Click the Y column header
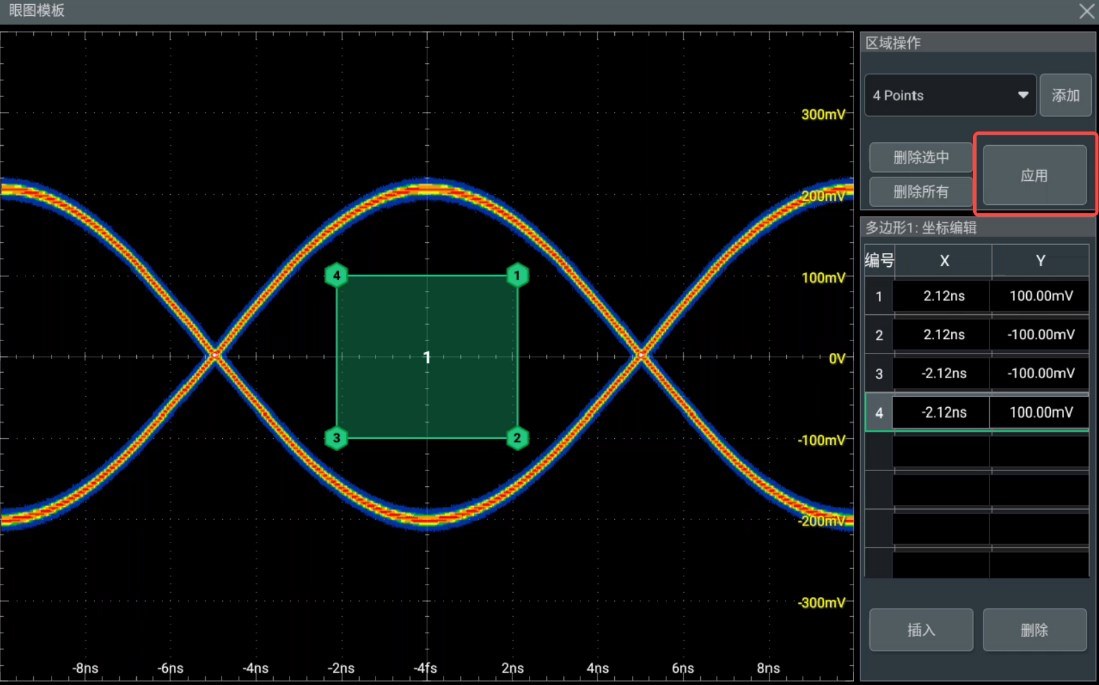Image resolution: width=1099 pixels, height=685 pixels. (x=1040, y=261)
